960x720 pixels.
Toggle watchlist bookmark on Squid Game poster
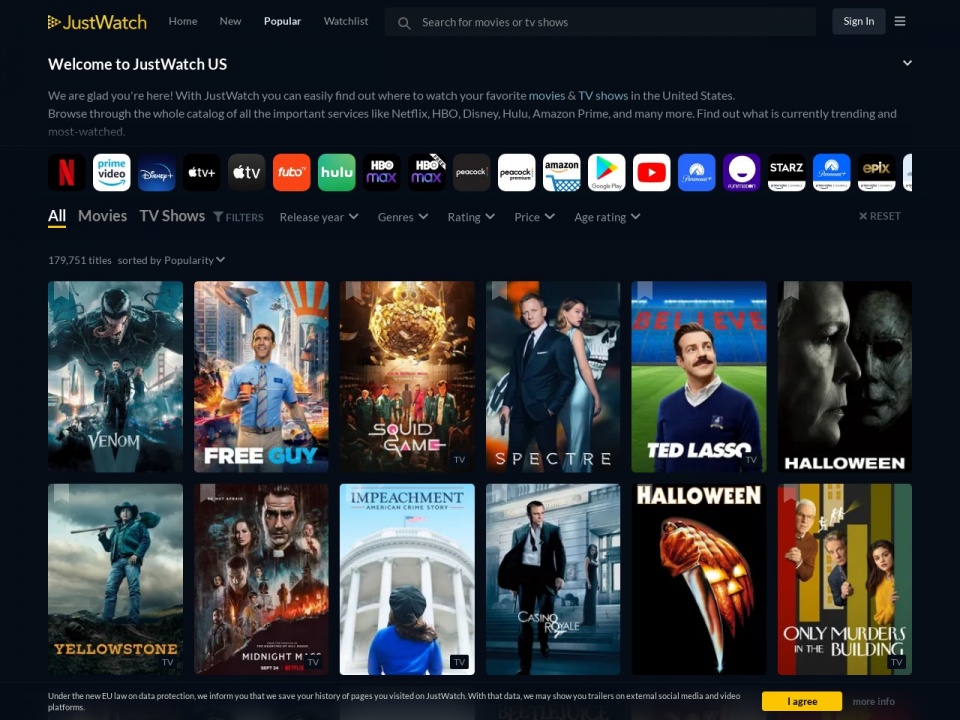(x=353, y=290)
